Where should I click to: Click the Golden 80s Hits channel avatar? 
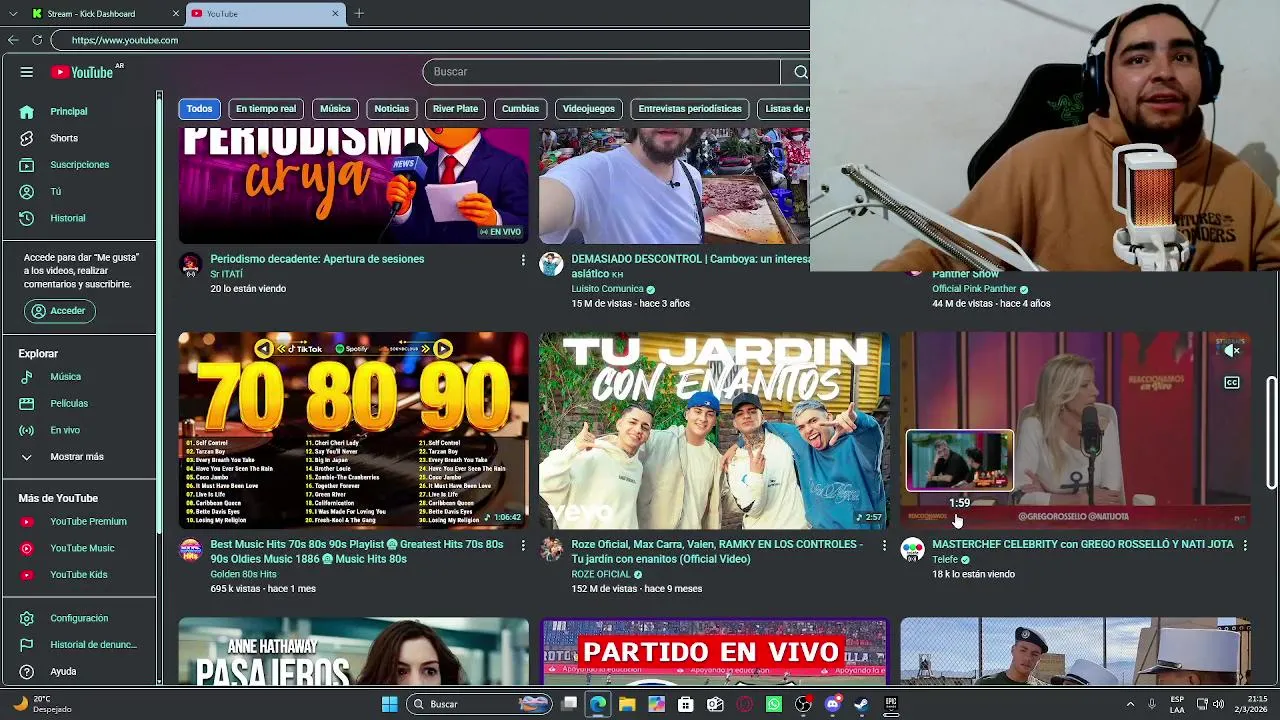coord(190,550)
